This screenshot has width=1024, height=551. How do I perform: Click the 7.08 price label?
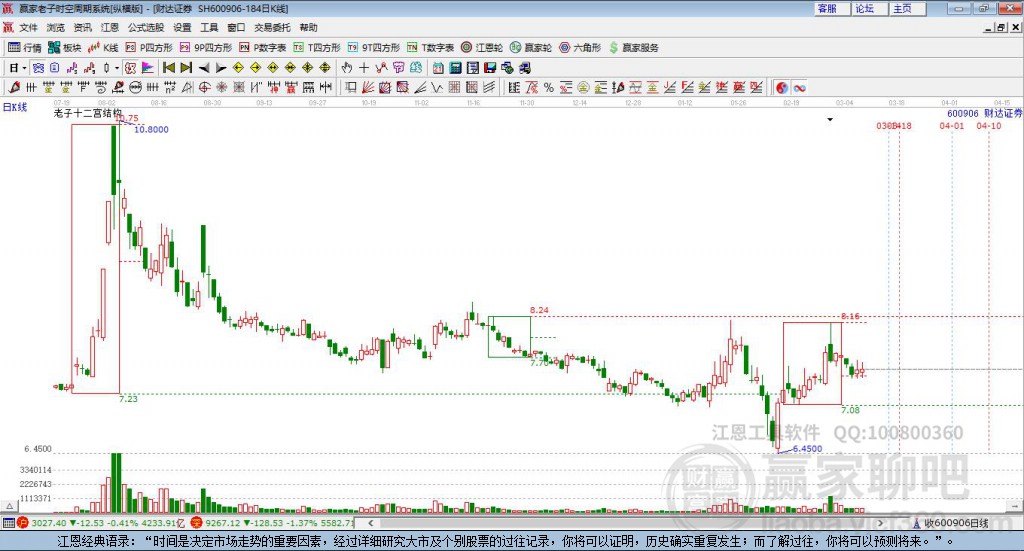click(x=850, y=410)
